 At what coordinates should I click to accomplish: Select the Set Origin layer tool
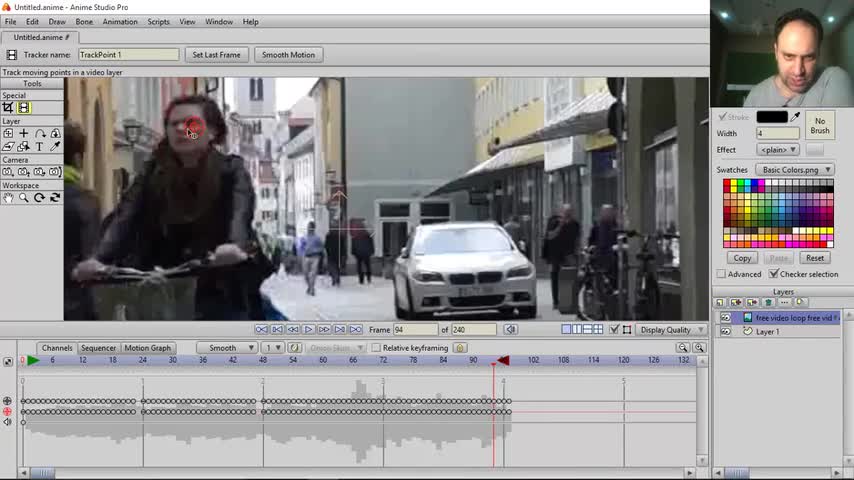(8, 133)
